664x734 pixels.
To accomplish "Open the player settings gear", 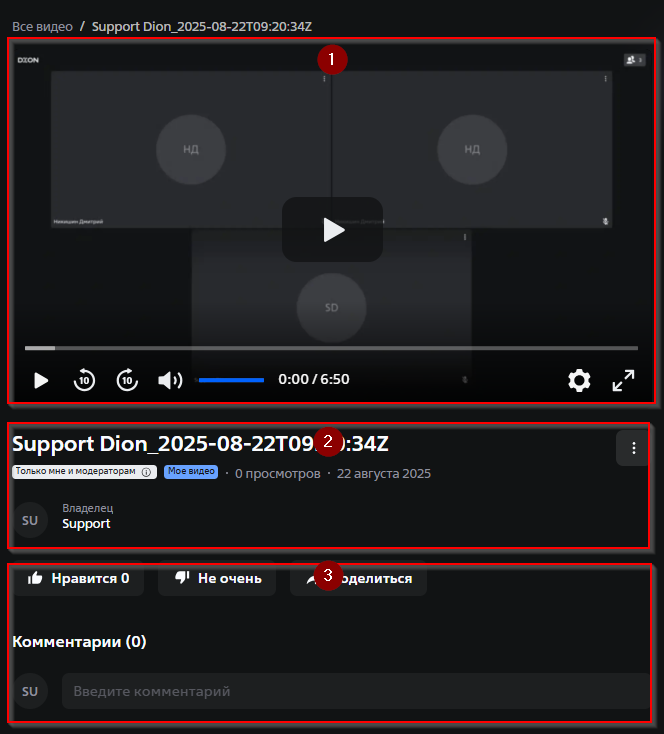I will click(579, 380).
